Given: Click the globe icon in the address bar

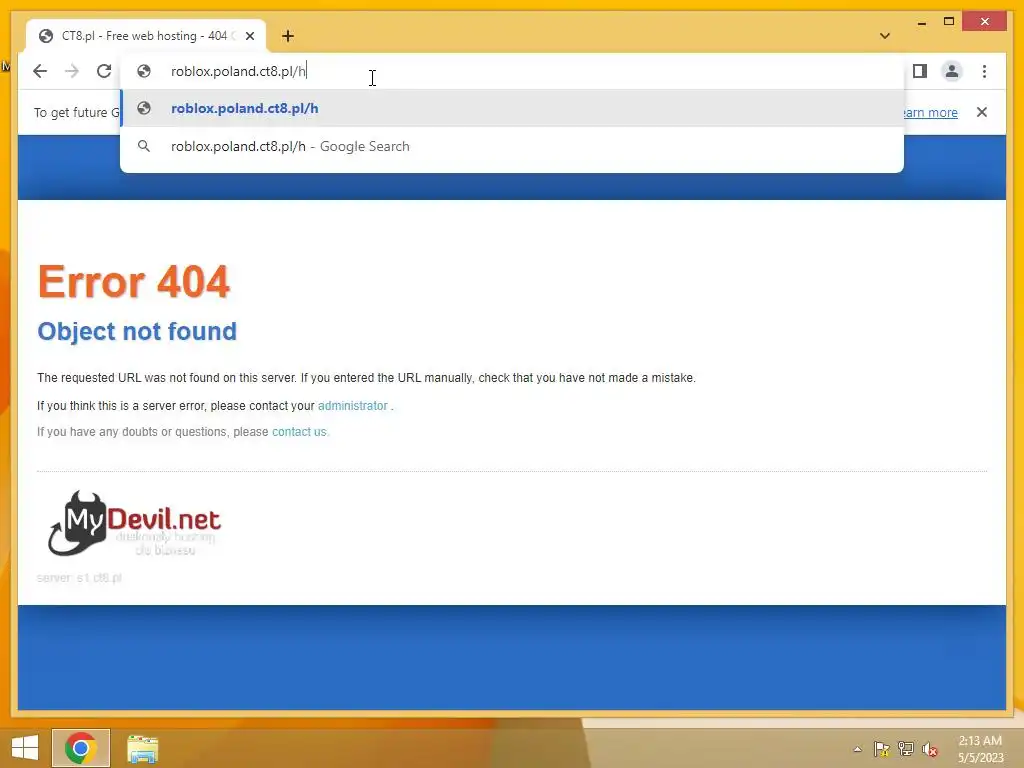Looking at the screenshot, I should pos(144,71).
